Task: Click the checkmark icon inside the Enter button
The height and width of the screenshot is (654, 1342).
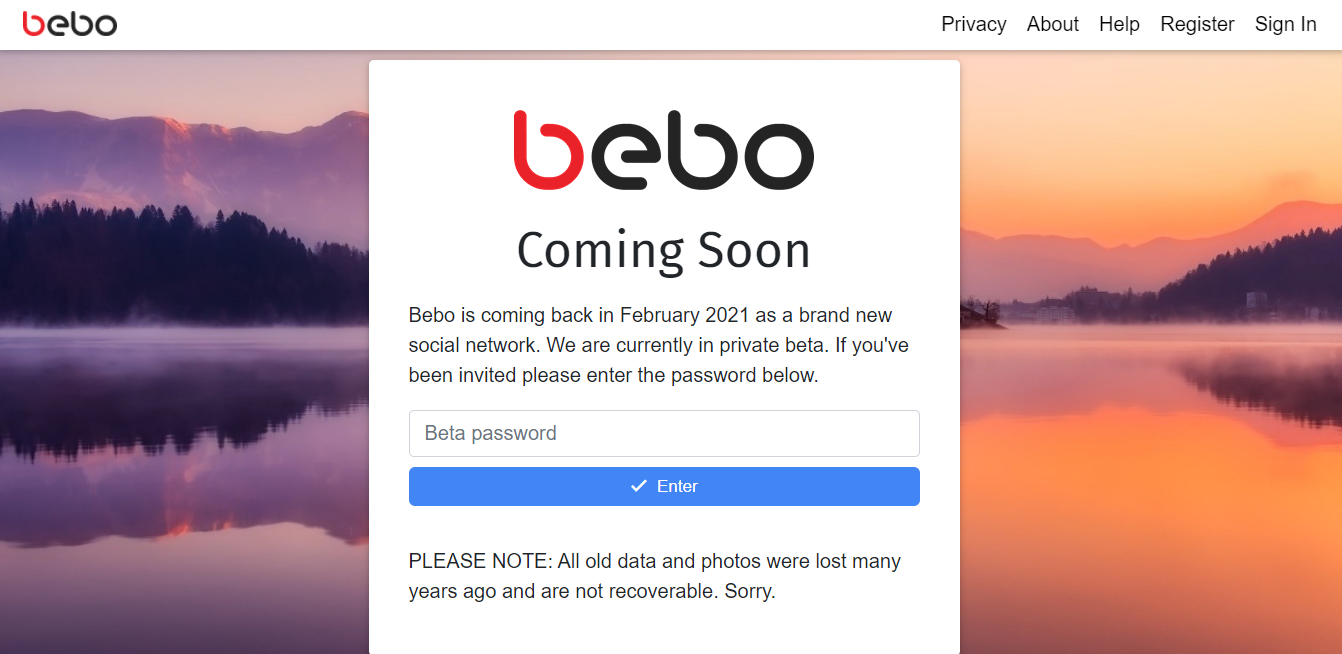Action: [637, 485]
